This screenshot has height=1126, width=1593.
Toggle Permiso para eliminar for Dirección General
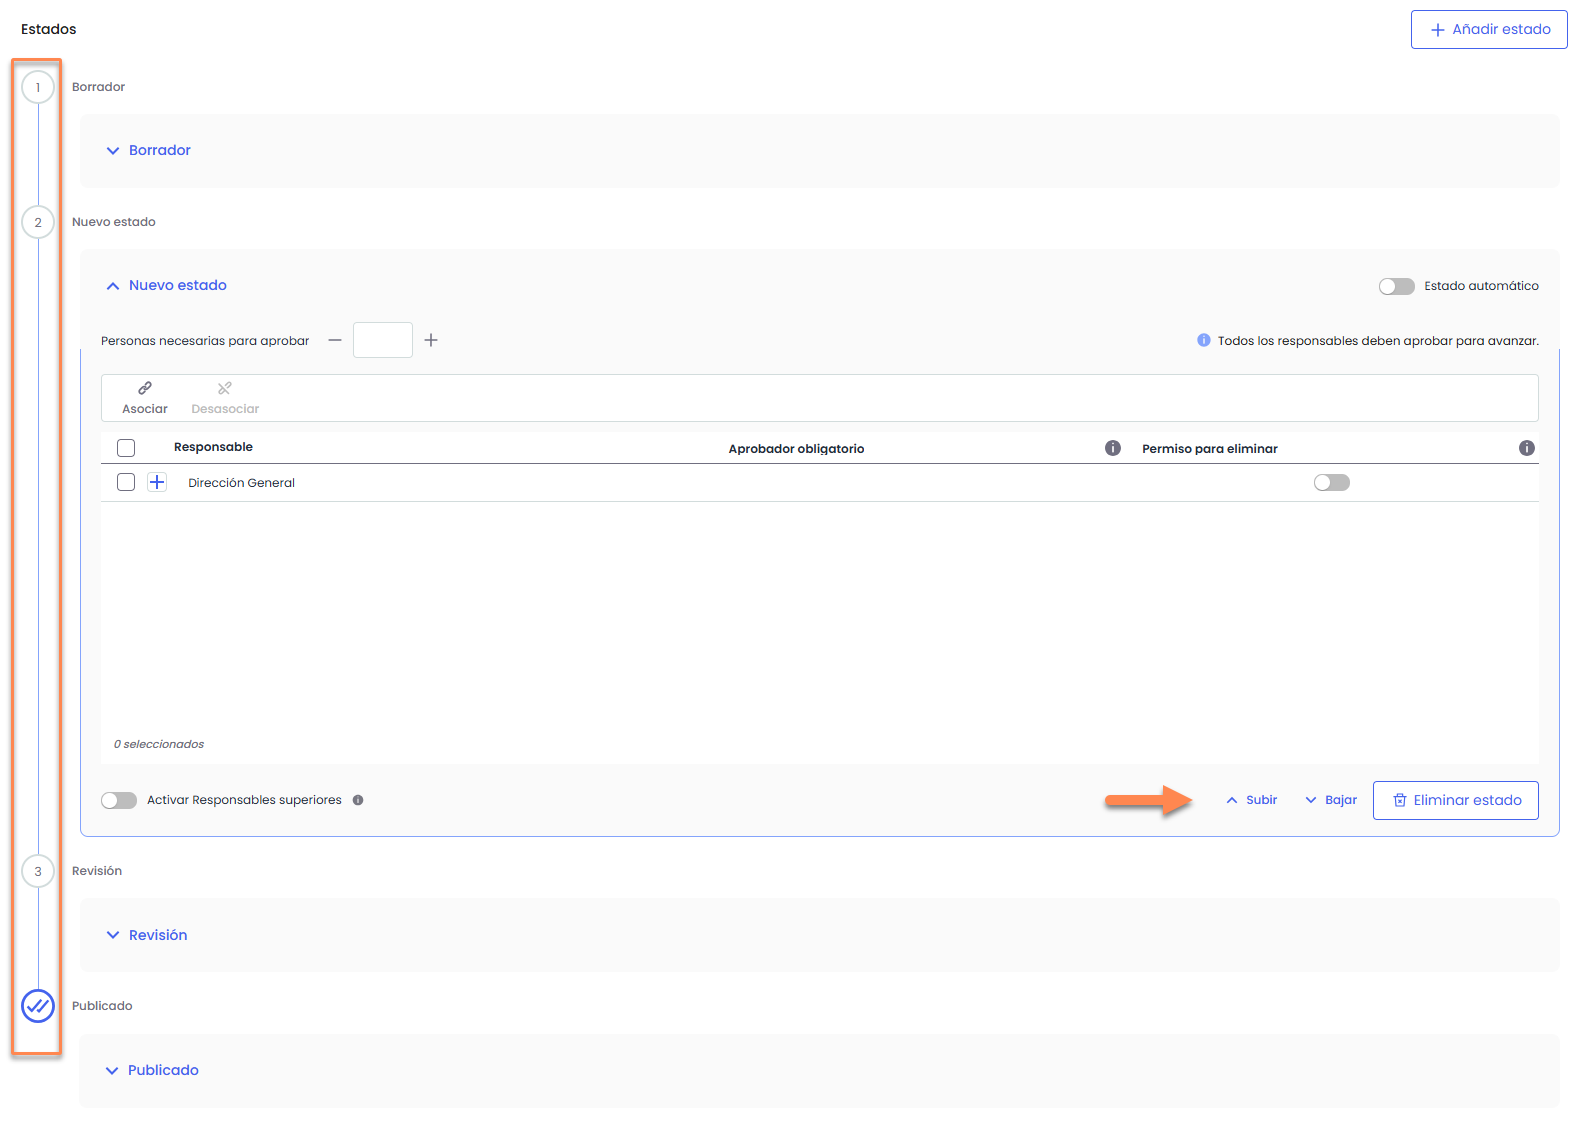[x=1331, y=483]
